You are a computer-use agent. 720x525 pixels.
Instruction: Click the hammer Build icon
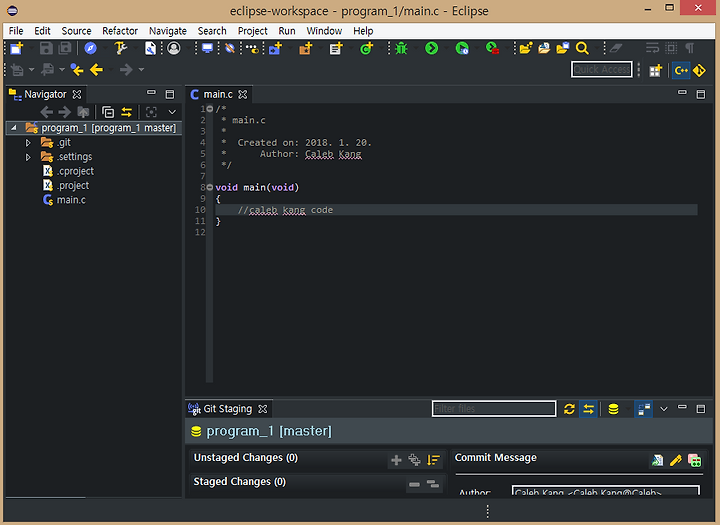pos(121,48)
